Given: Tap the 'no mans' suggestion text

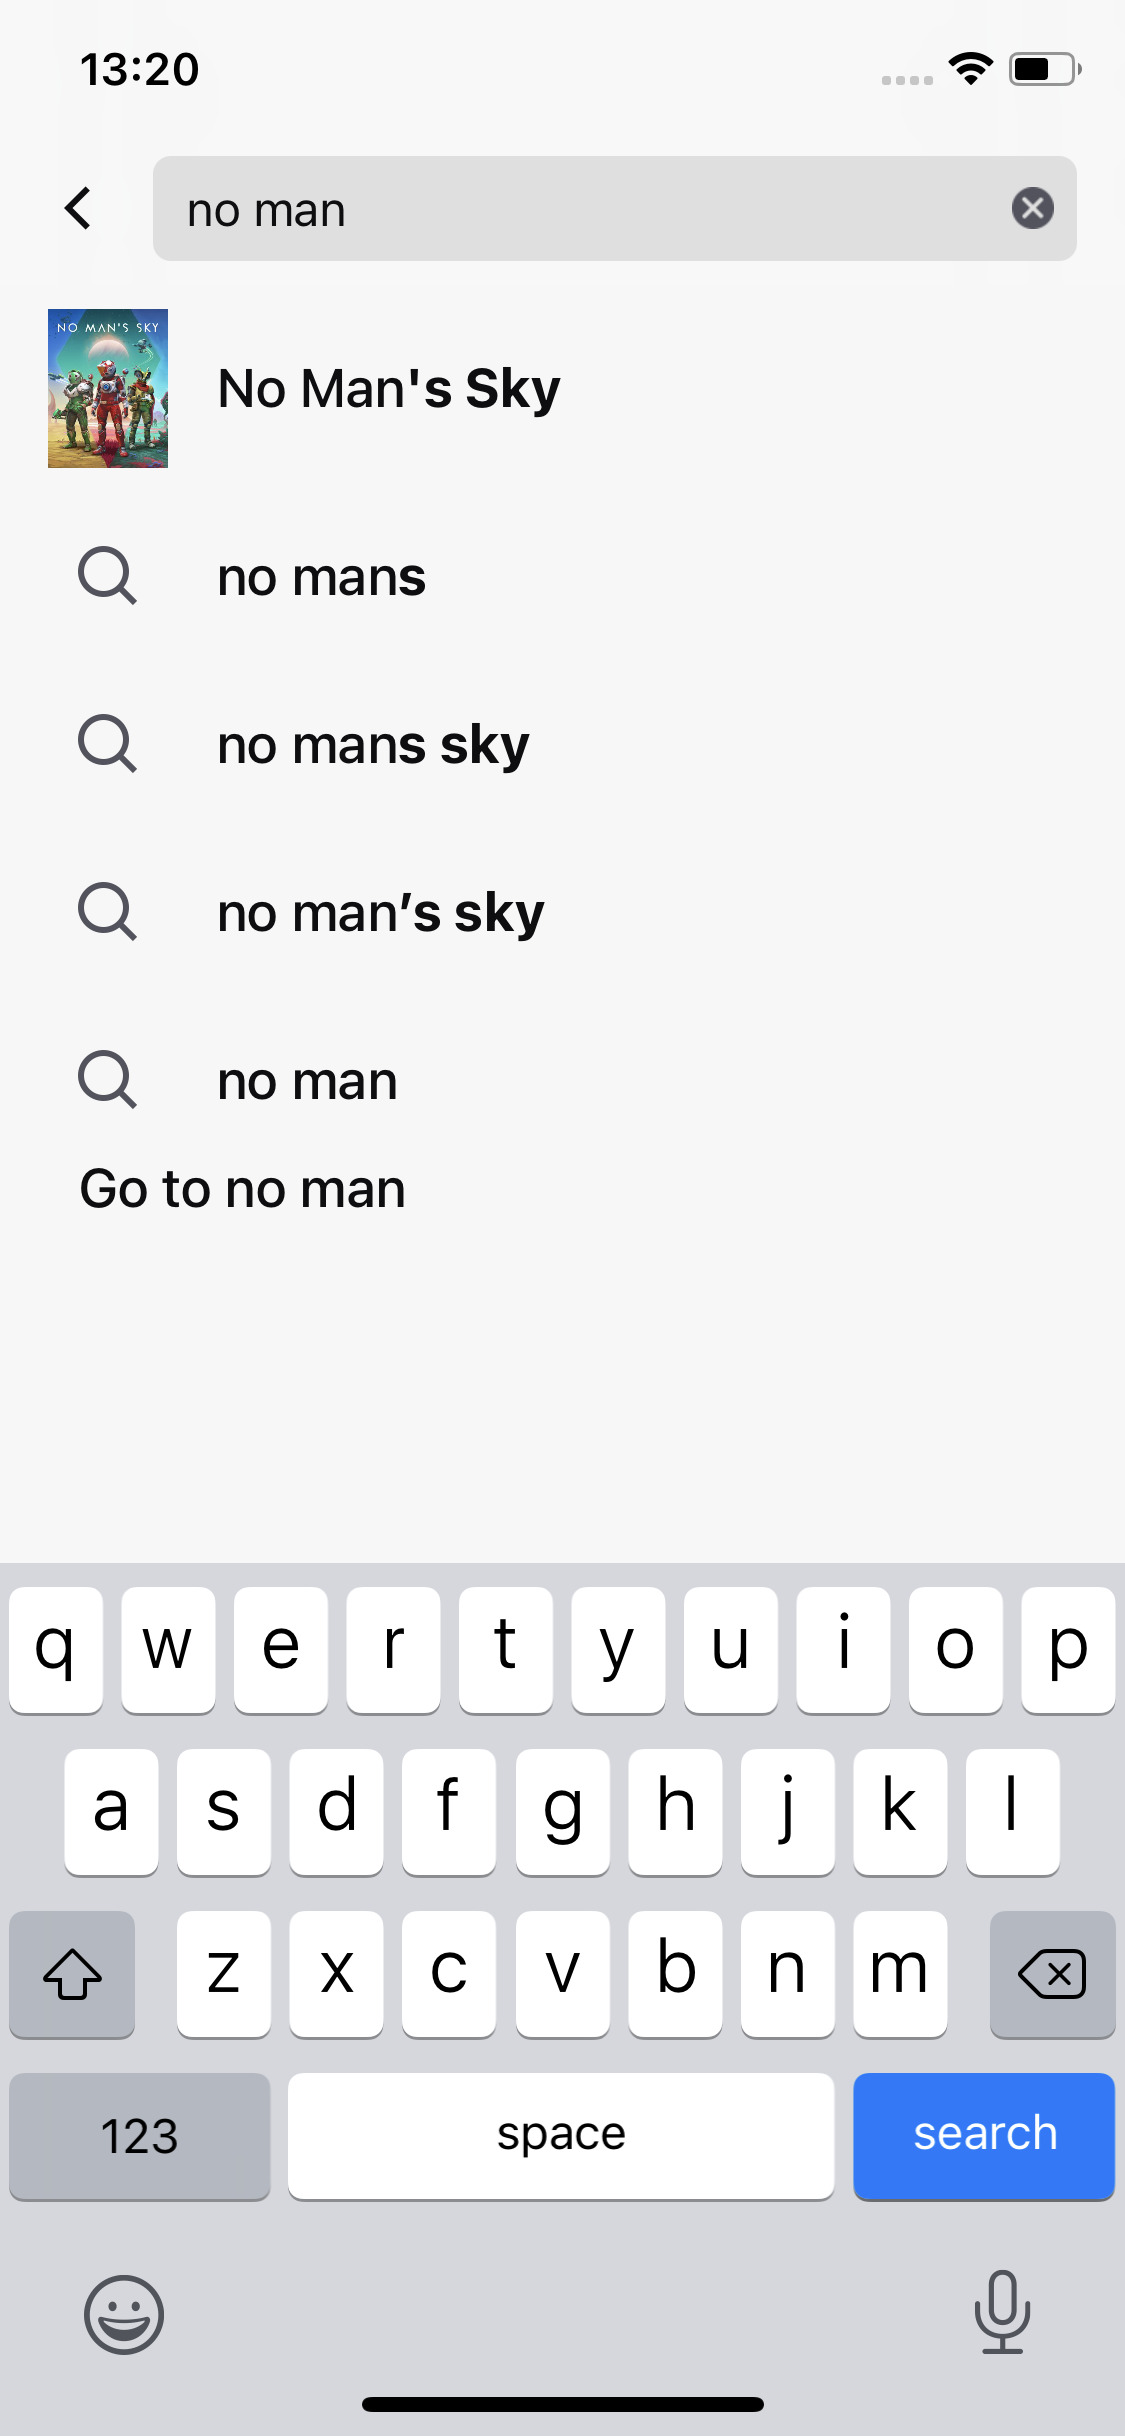Looking at the screenshot, I should tap(320, 575).
